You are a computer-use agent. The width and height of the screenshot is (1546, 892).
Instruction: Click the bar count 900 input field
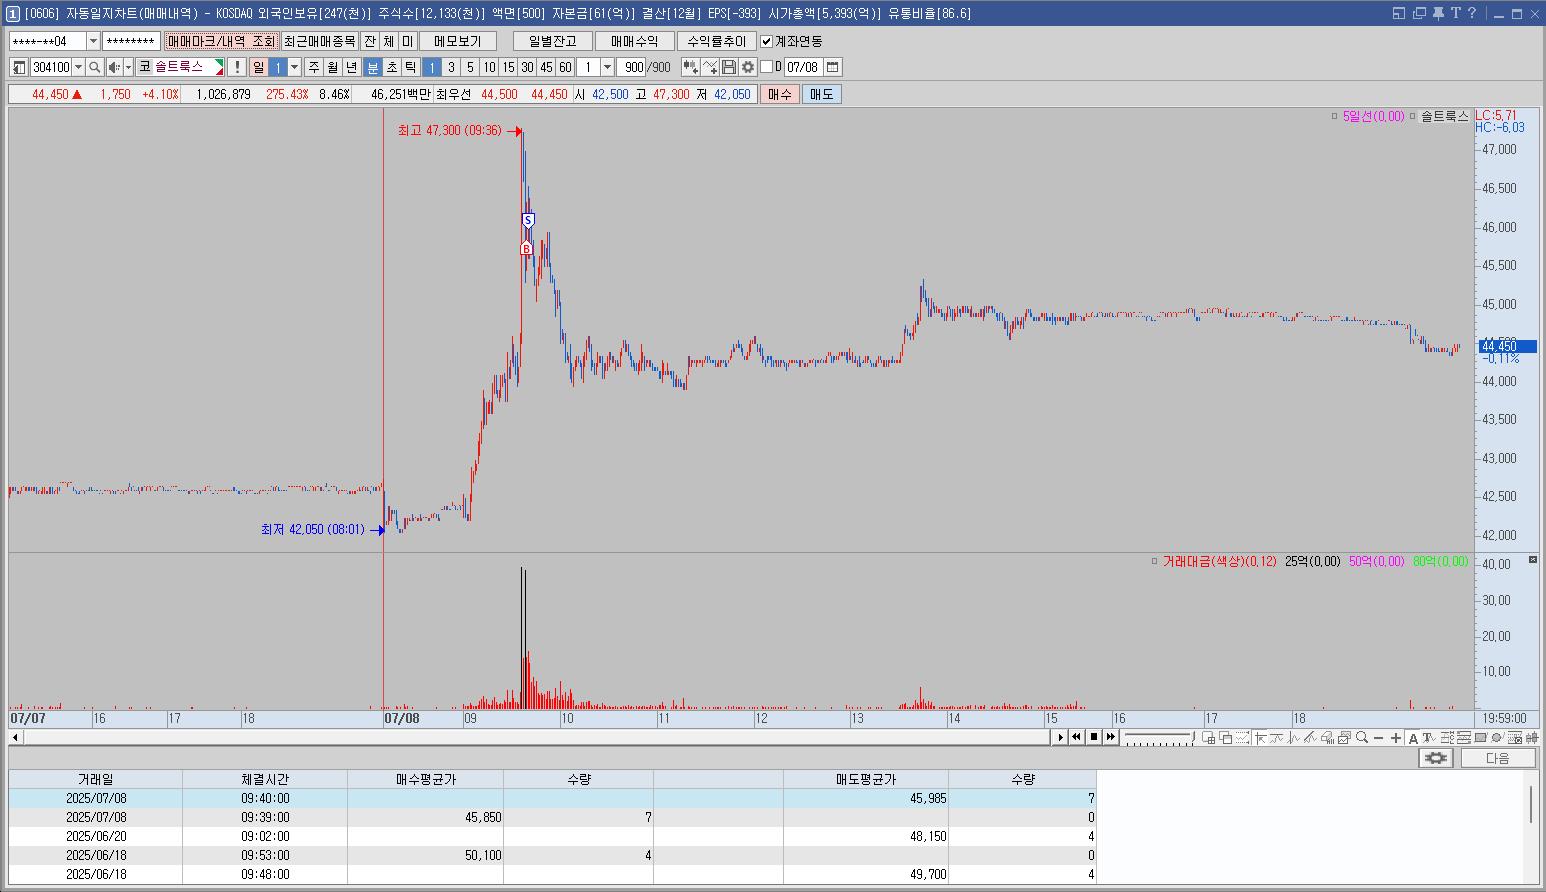[631, 67]
